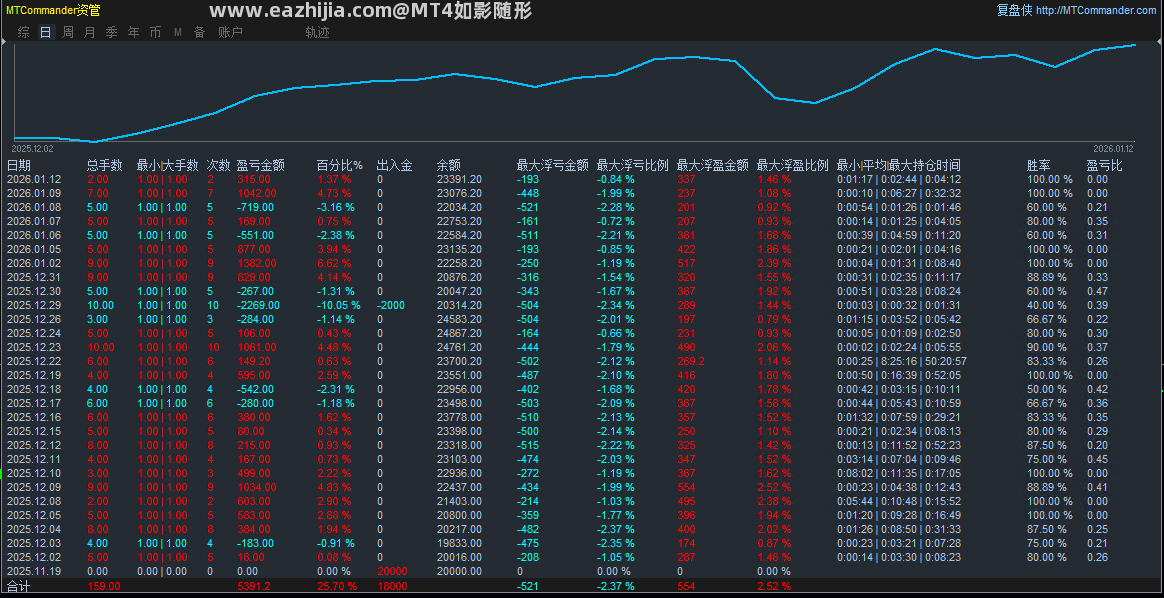Screen dimensions: 1164x598
Task: Click the 40.00 % win rate cell
Action: [1047, 305]
